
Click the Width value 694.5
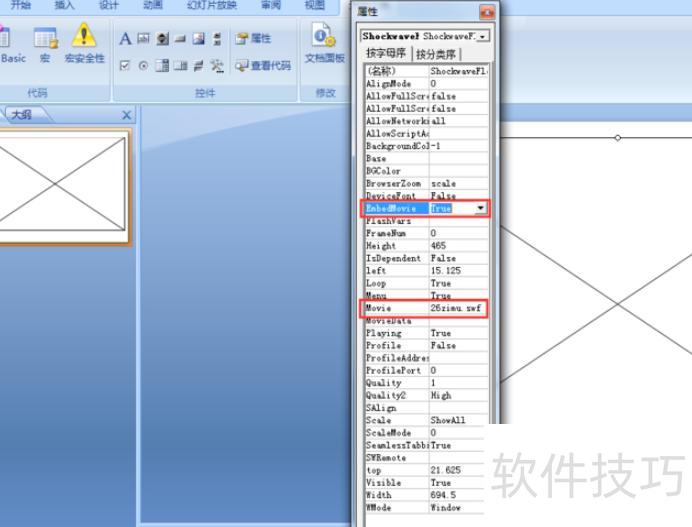[457, 495]
